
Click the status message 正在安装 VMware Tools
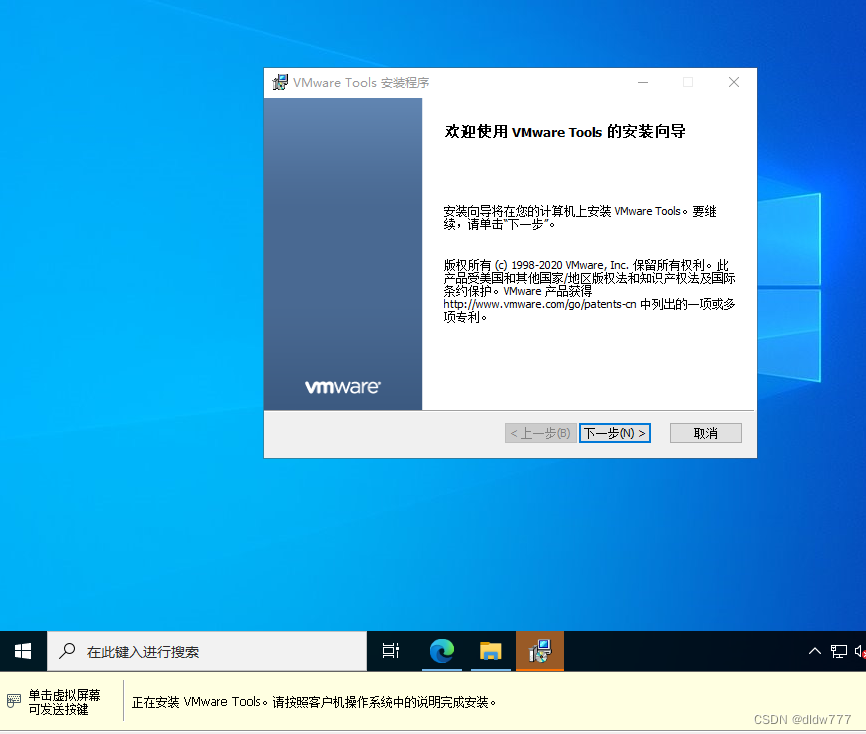(314, 702)
